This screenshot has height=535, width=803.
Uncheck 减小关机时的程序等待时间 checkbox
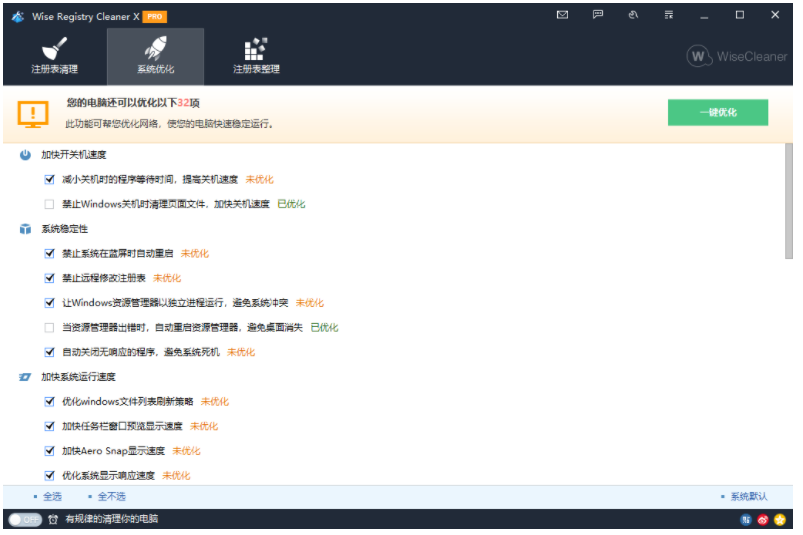(x=50, y=179)
